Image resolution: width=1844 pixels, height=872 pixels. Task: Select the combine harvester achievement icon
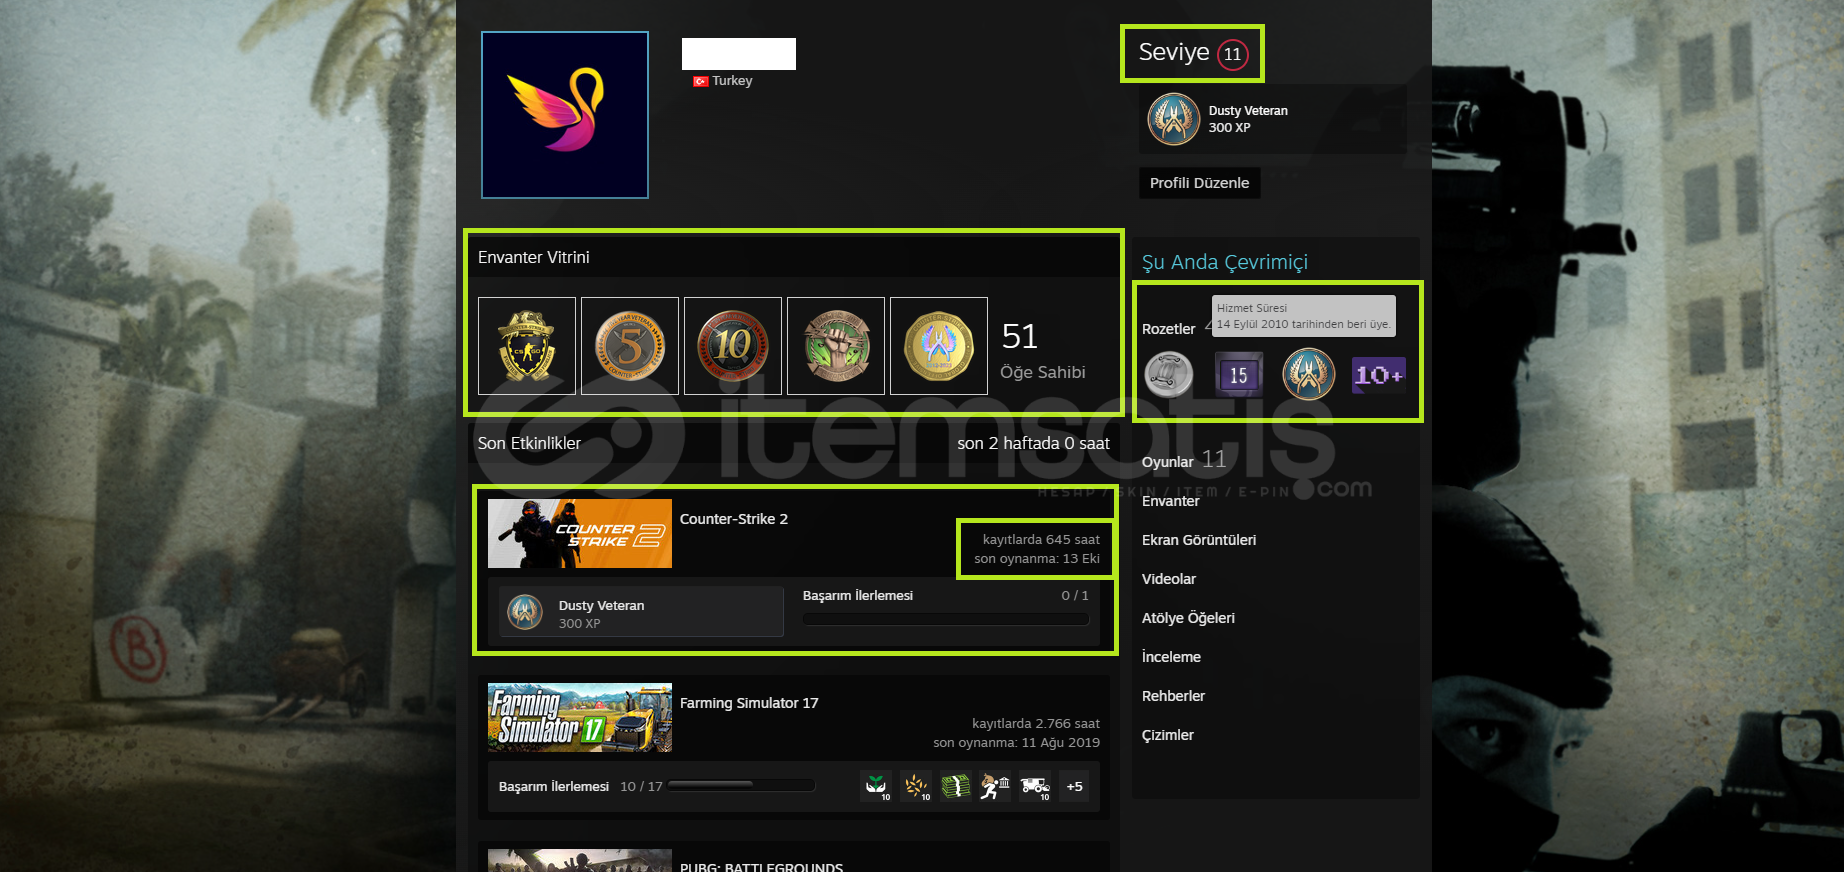click(x=1035, y=786)
